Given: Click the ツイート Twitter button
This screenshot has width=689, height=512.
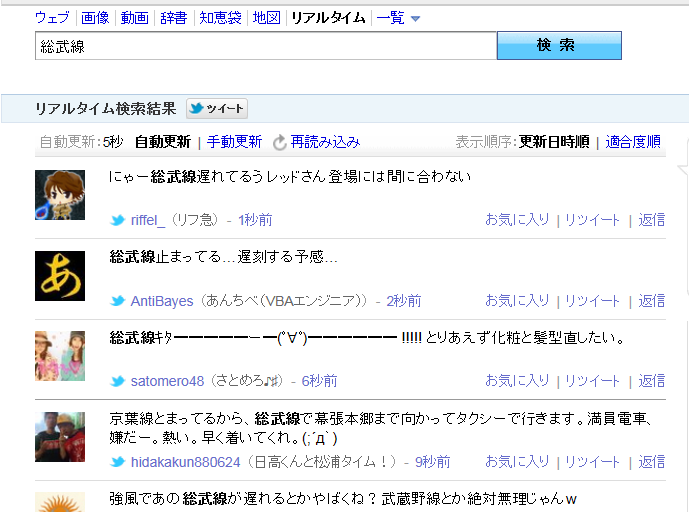Looking at the screenshot, I should pyautogui.click(x=217, y=109).
